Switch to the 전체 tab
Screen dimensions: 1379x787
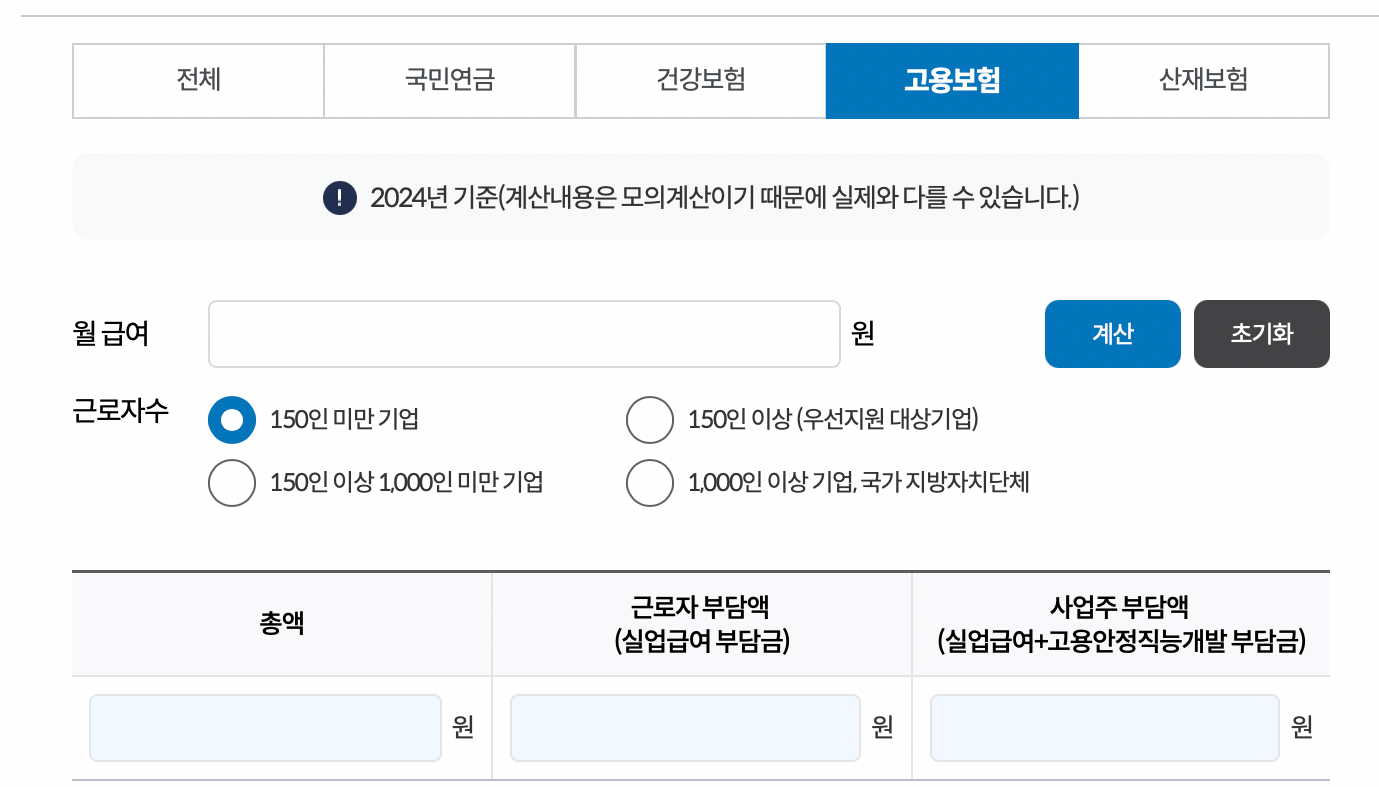[197, 80]
